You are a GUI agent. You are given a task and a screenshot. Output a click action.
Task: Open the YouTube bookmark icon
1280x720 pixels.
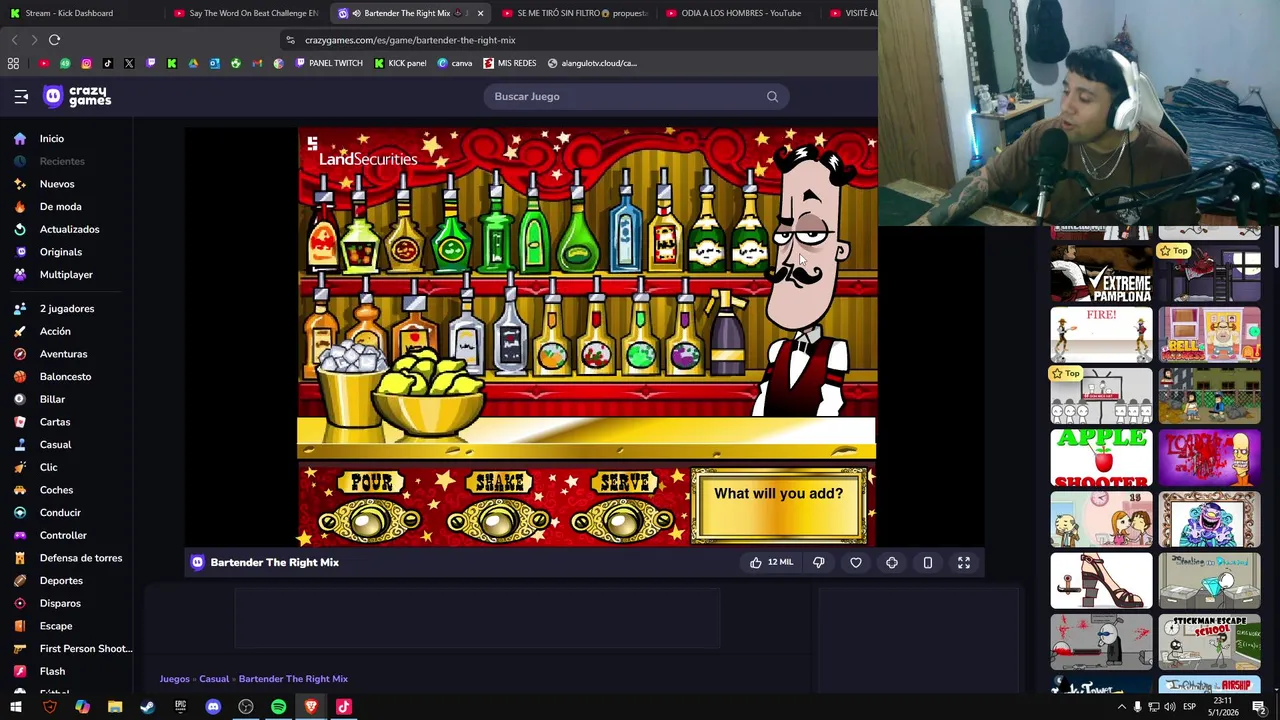click(44, 63)
